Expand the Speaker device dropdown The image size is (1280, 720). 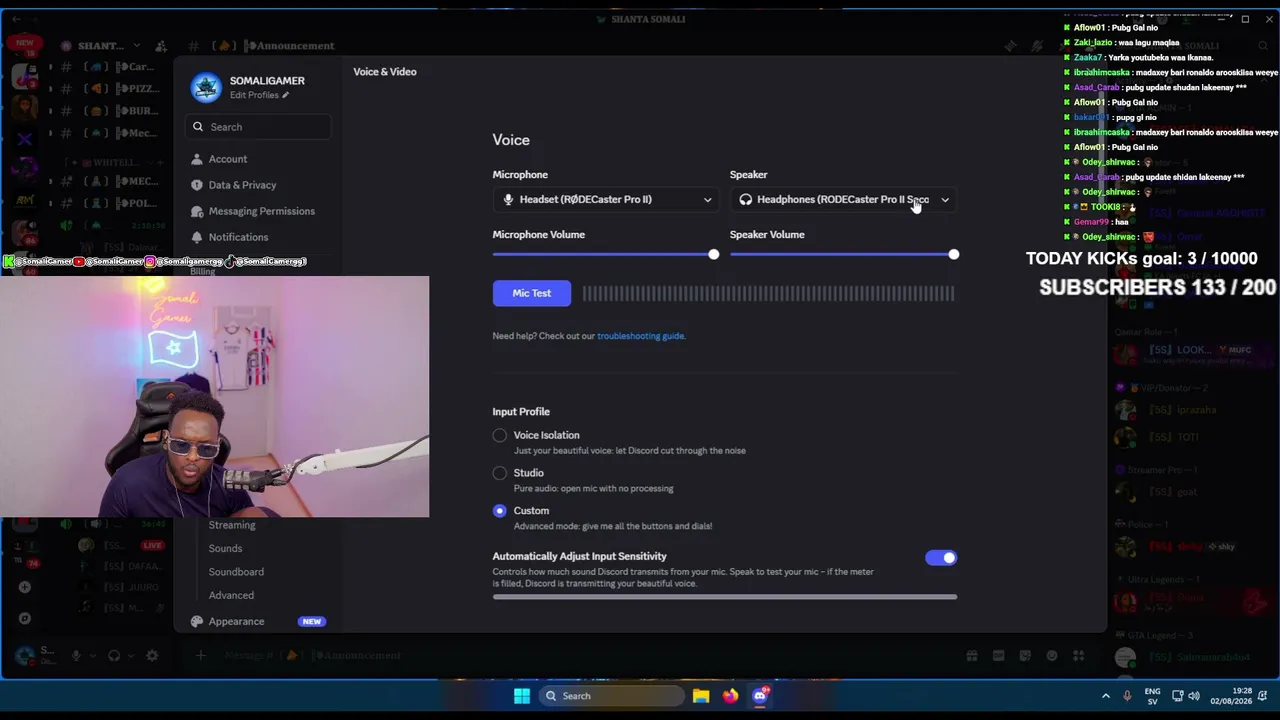[843, 199]
